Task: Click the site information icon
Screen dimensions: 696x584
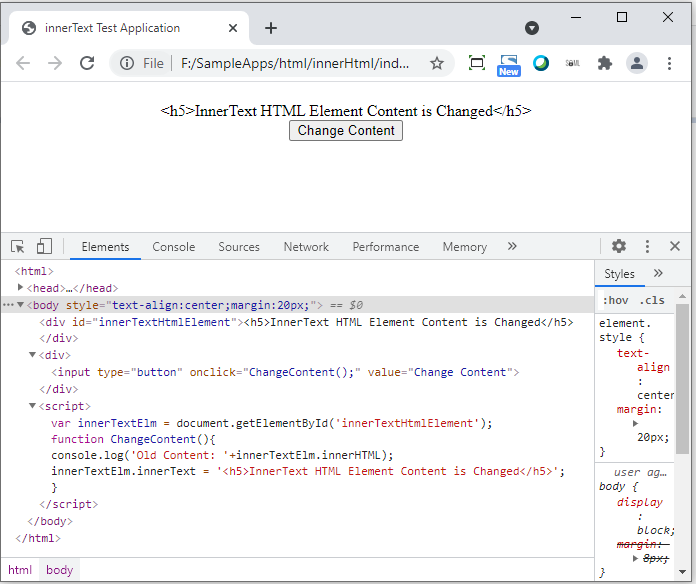Action: 127,63
